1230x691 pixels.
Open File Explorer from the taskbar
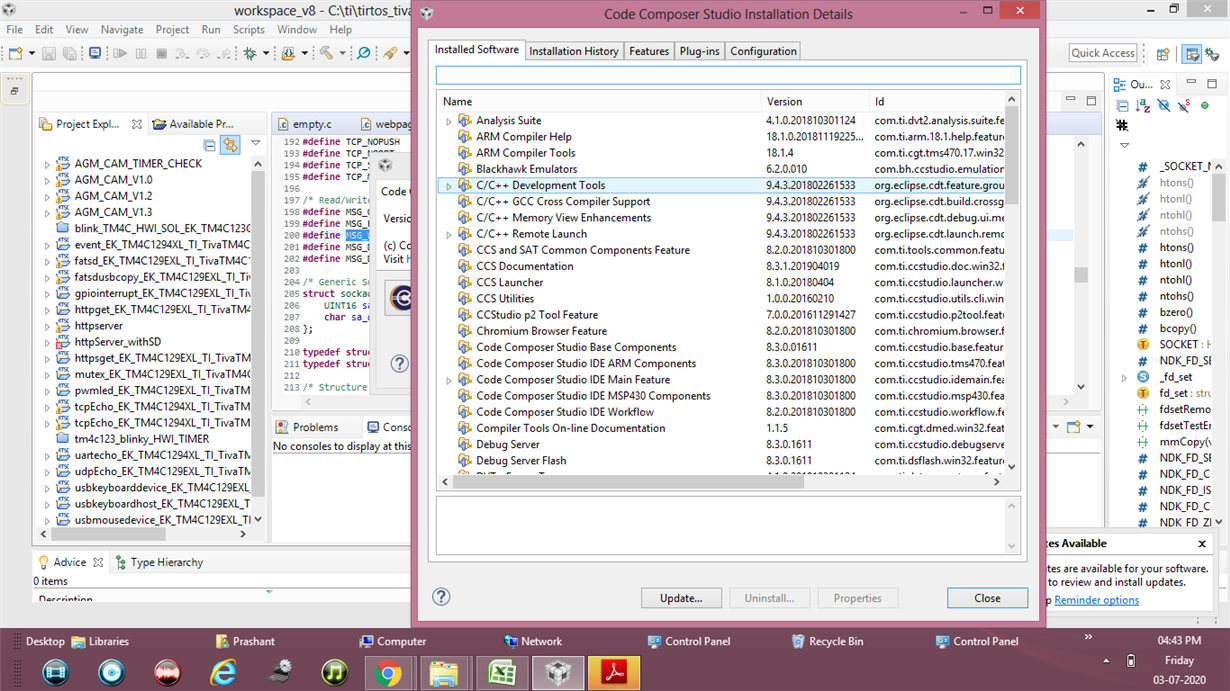click(445, 673)
